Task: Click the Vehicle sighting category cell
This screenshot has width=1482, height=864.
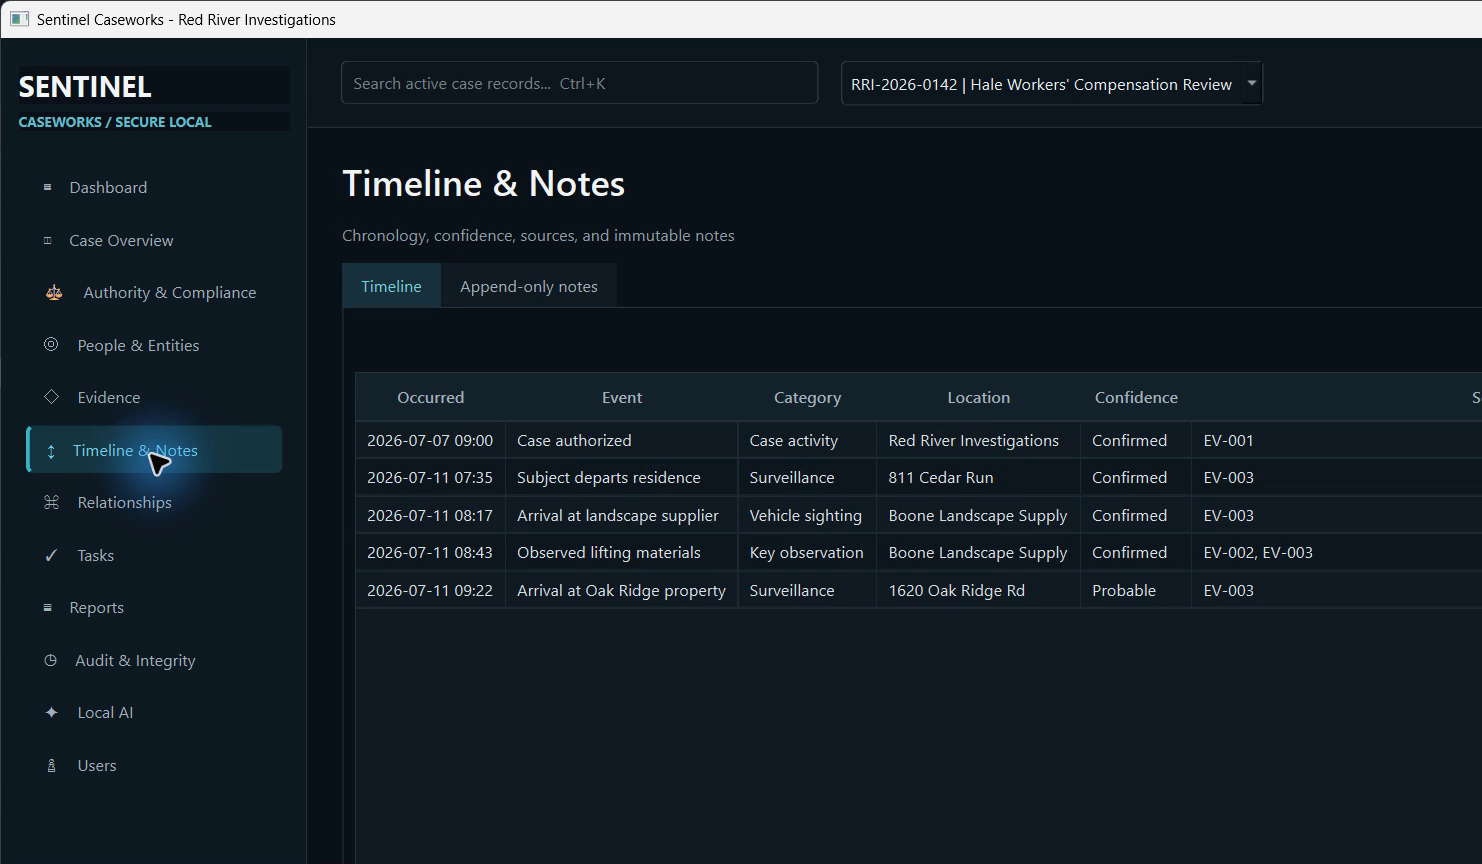Action: pos(808,515)
